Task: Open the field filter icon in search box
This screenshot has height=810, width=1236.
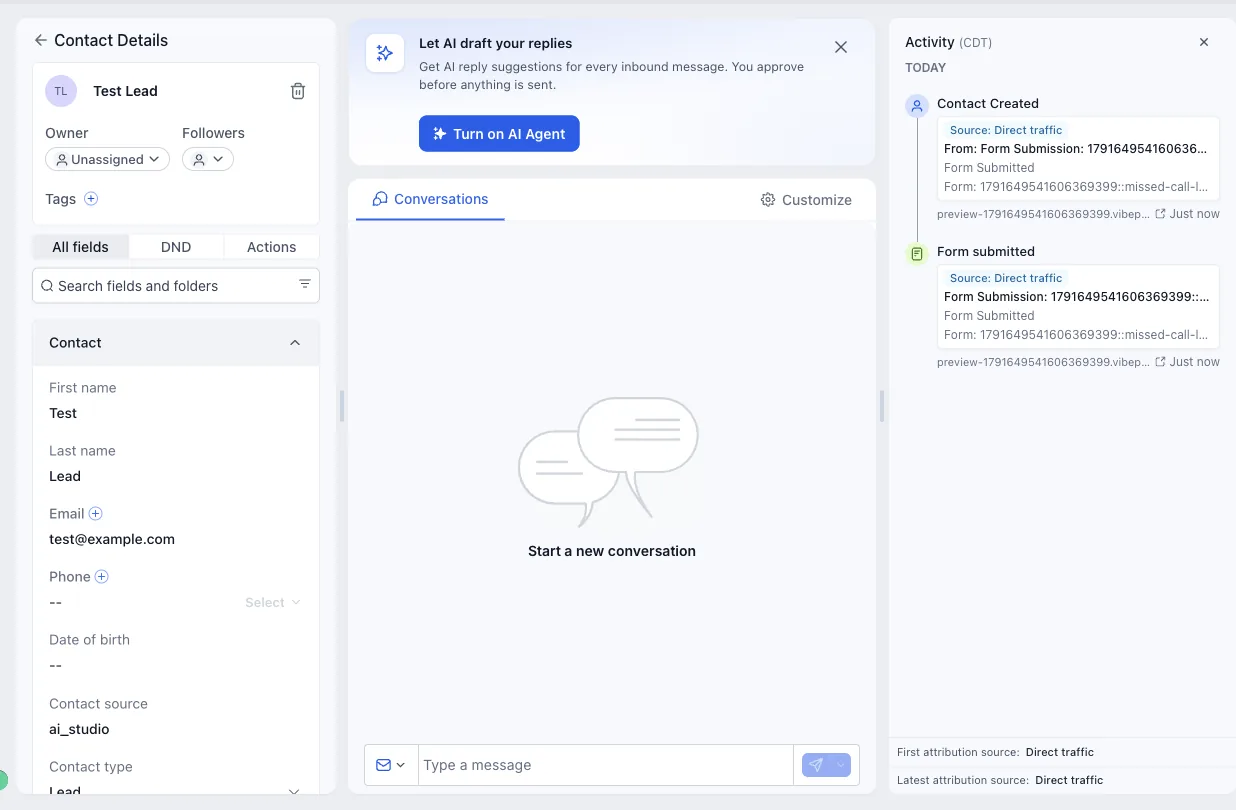Action: (x=305, y=285)
